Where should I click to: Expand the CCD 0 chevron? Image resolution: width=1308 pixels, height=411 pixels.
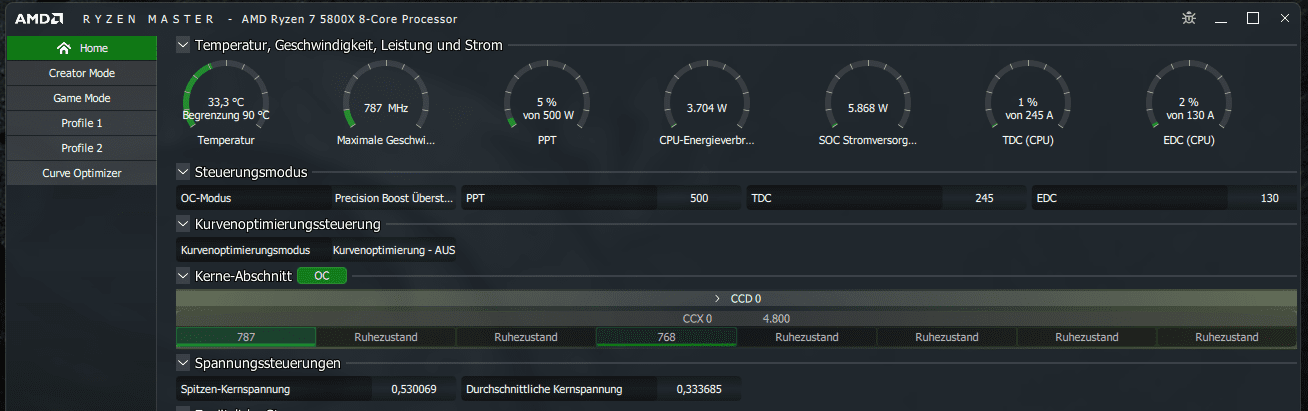(x=718, y=298)
